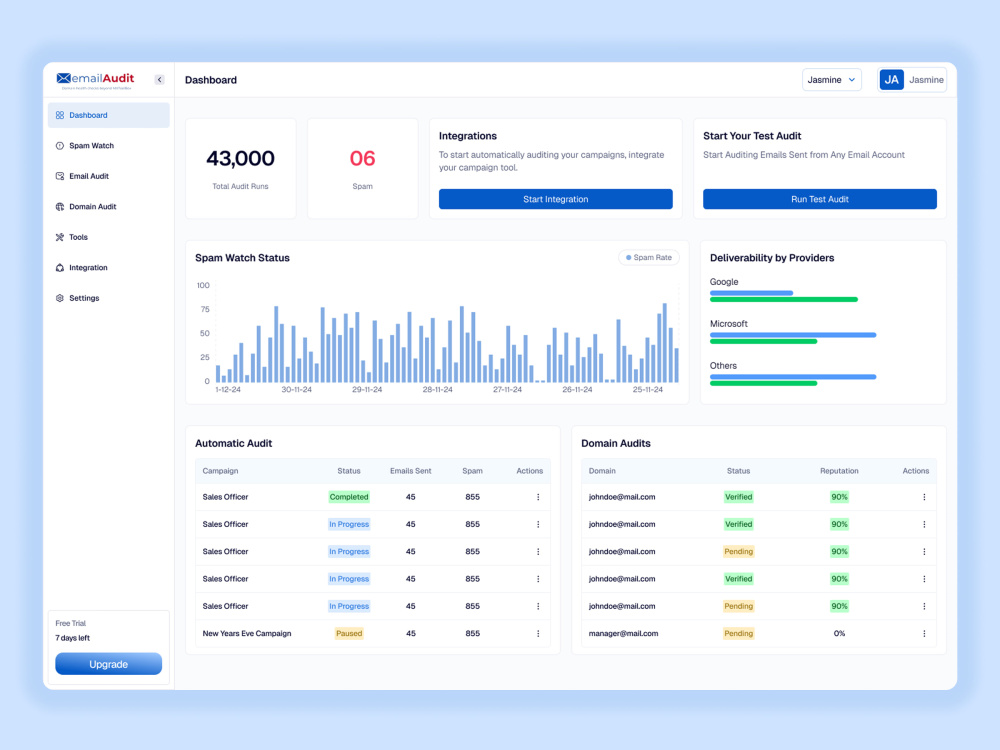The width and height of the screenshot is (1000, 750).
Task: Click the manager@mail.com domain entry
Action: click(x=623, y=633)
